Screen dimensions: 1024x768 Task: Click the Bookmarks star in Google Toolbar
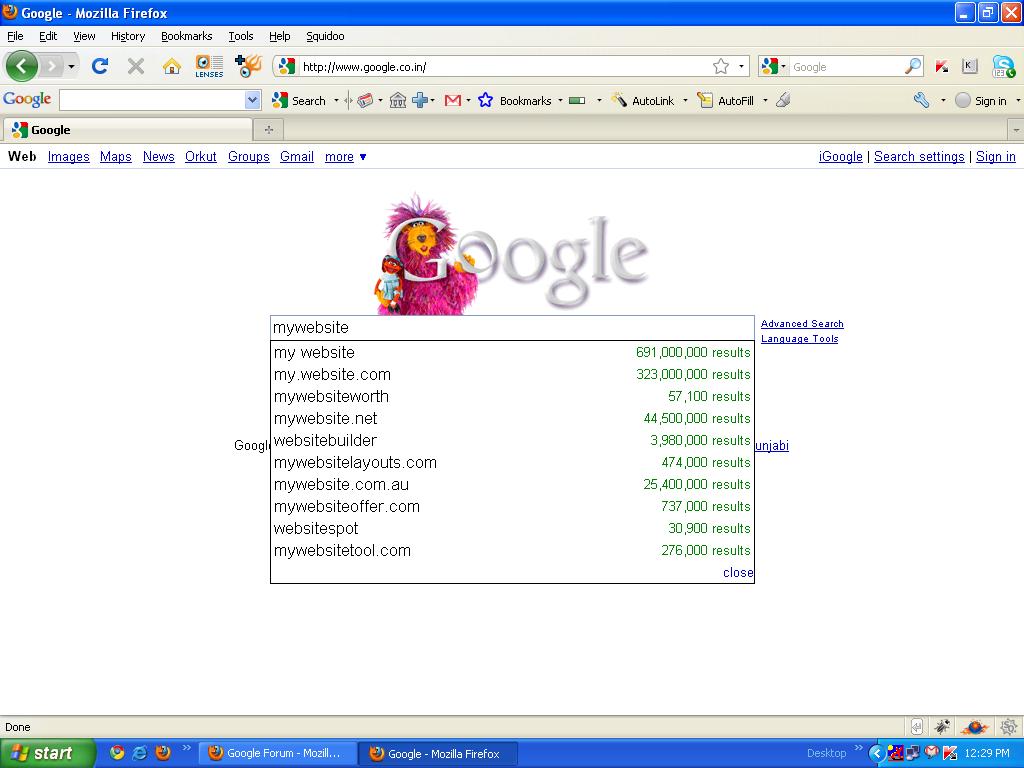(485, 101)
